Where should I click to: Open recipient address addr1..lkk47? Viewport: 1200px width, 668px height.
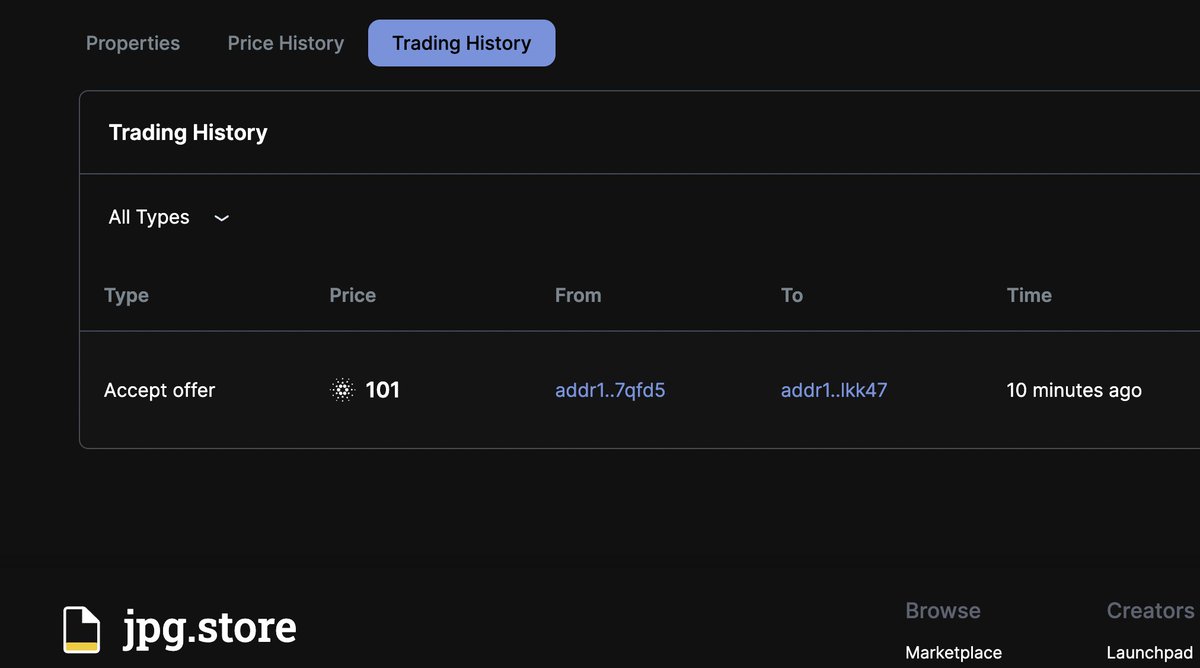(834, 390)
